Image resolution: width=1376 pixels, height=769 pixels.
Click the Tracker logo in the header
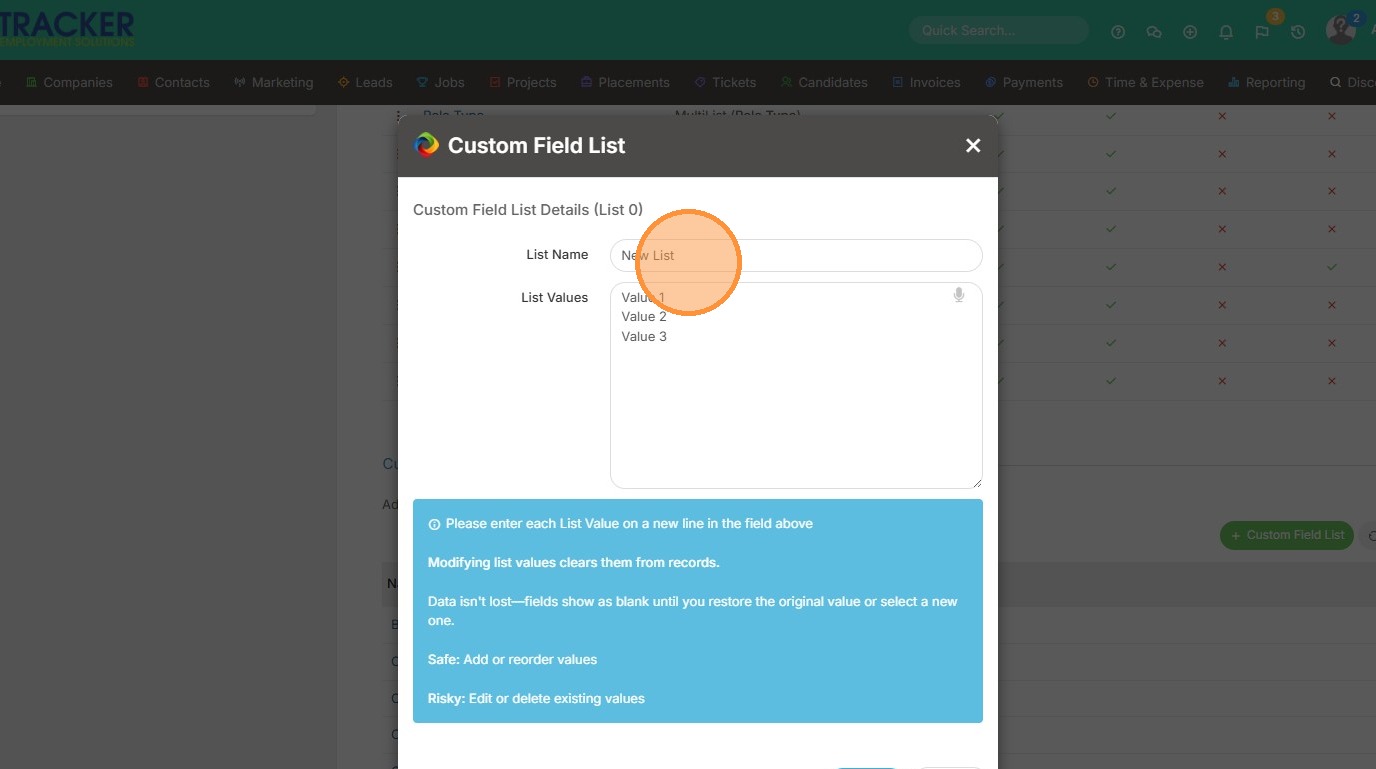(x=67, y=28)
